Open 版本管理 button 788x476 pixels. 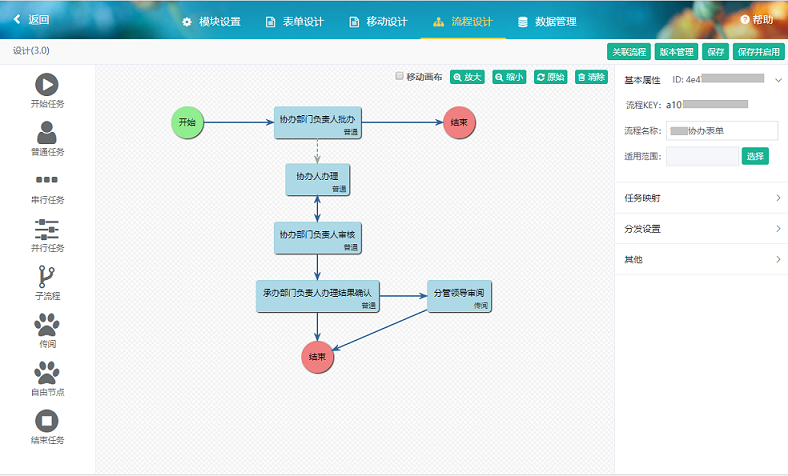point(678,52)
